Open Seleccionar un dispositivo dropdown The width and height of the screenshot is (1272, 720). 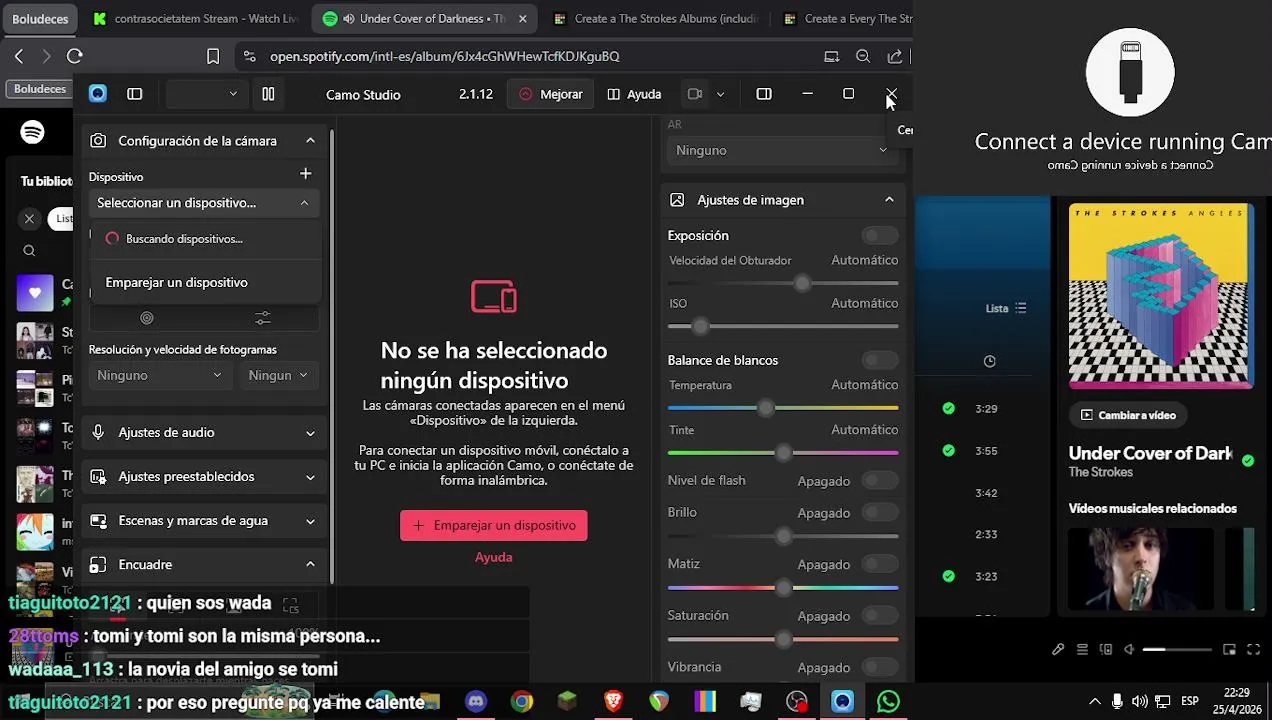point(204,203)
